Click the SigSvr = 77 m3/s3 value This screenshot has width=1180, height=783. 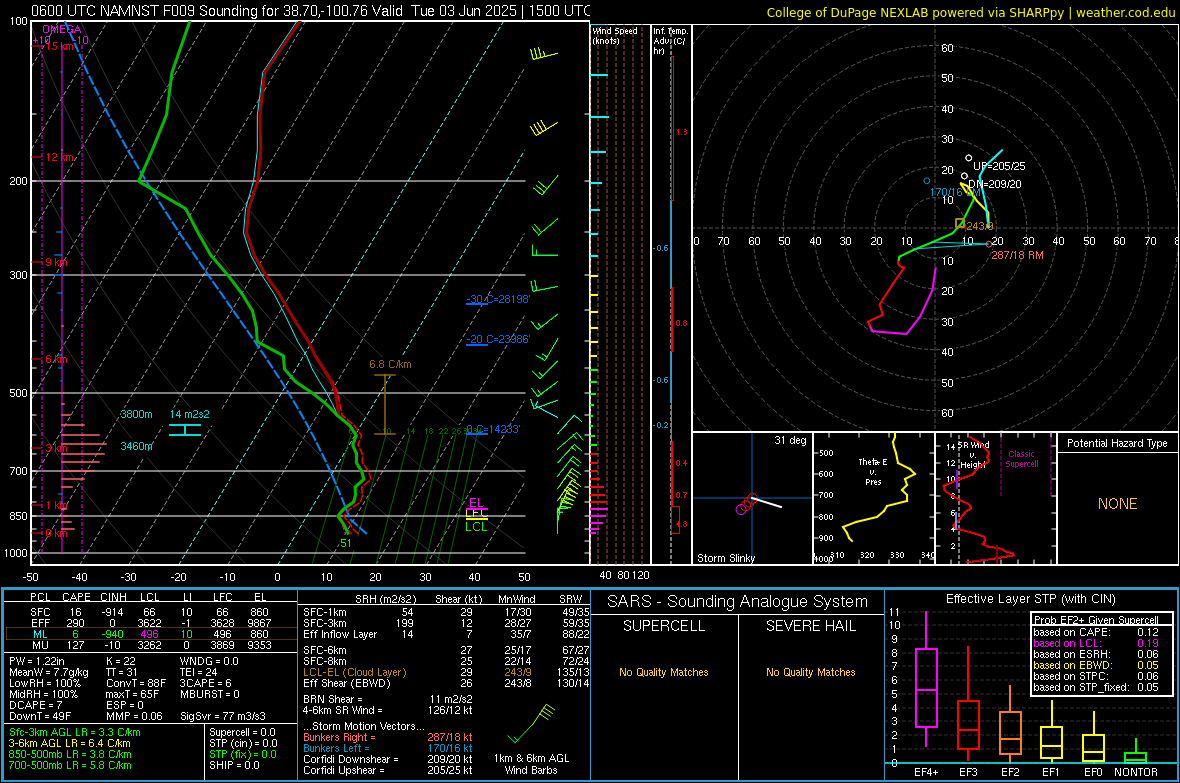point(225,716)
